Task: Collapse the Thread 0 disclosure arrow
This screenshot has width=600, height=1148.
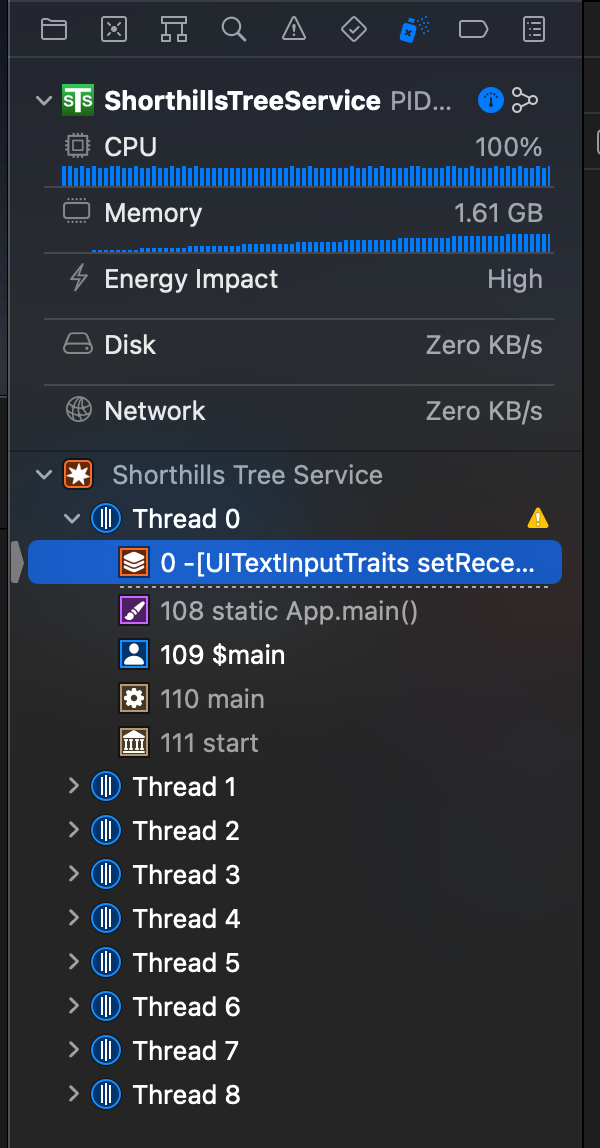Action: 72,519
